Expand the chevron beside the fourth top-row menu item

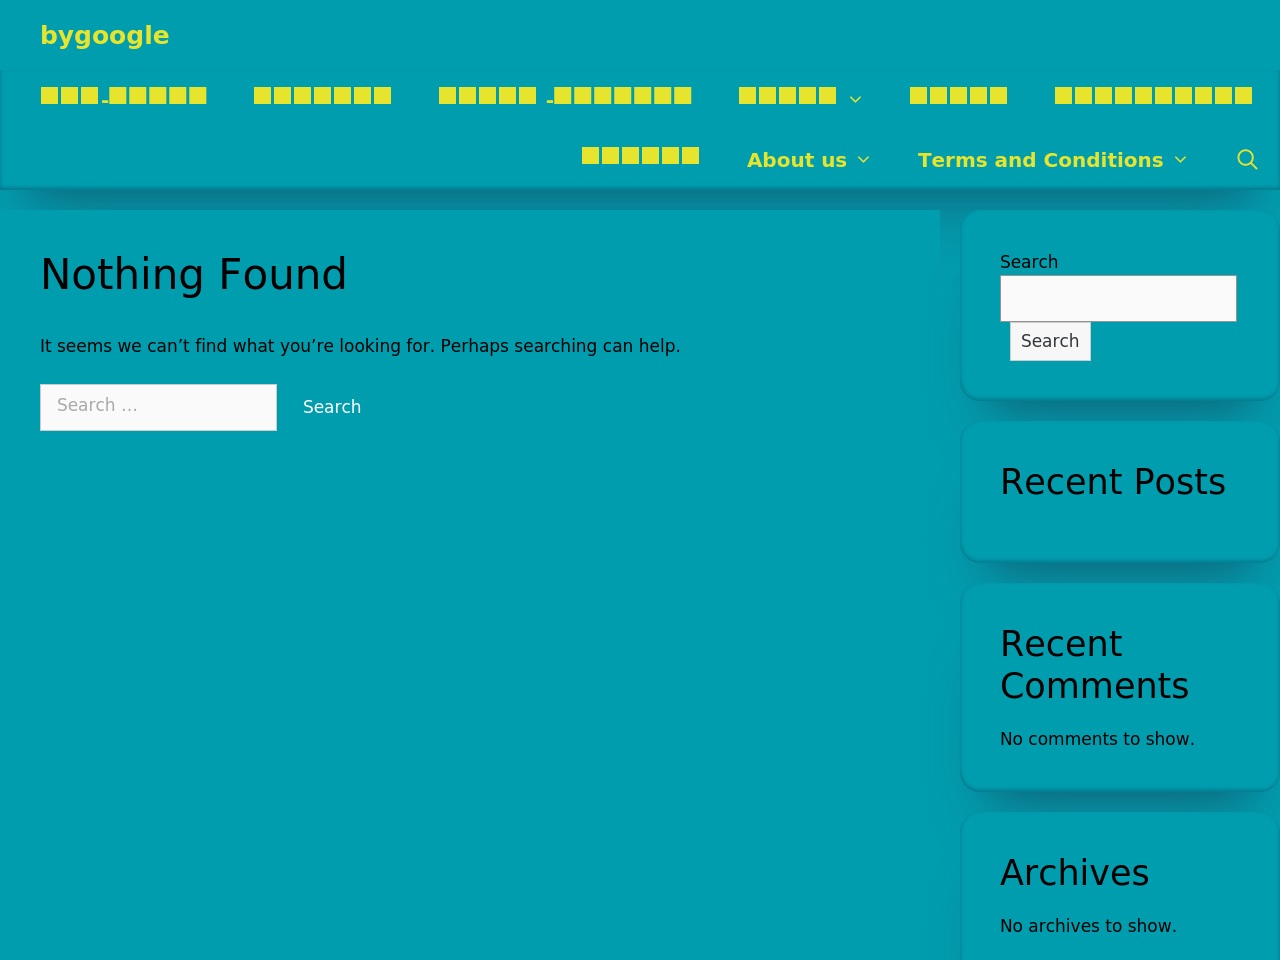tap(856, 98)
